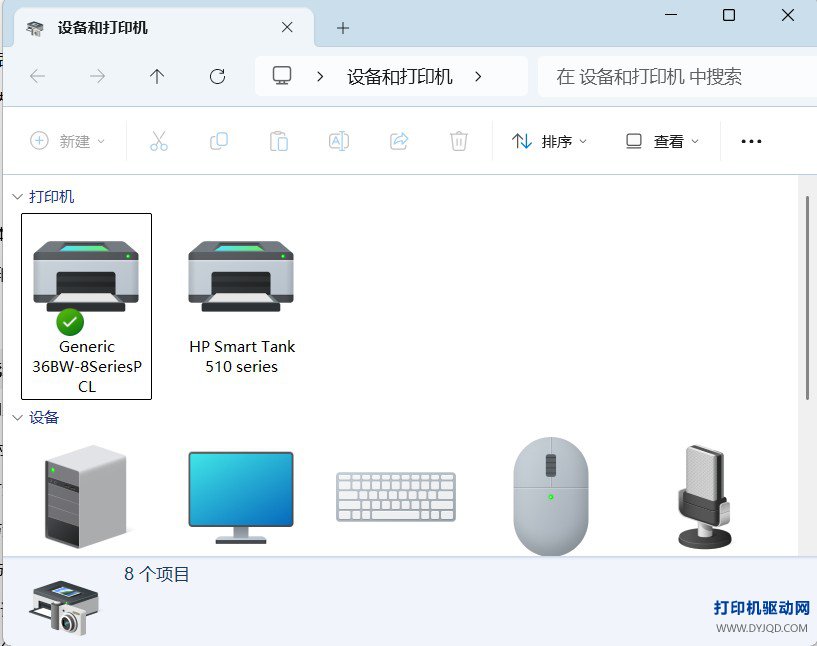Image resolution: width=817 pixels, height=646 pixels.
Task: Click the vertical scrollbar thumb
Action: point(807,298)
